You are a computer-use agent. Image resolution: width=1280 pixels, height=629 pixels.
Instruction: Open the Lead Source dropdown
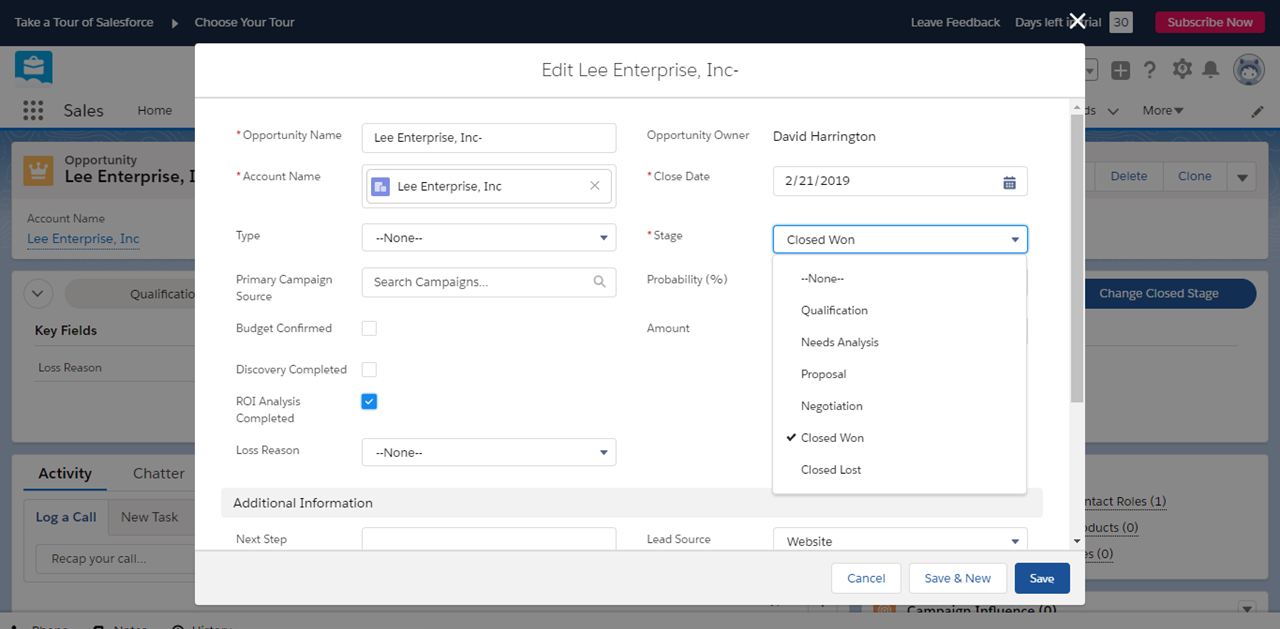click(899, 541)
